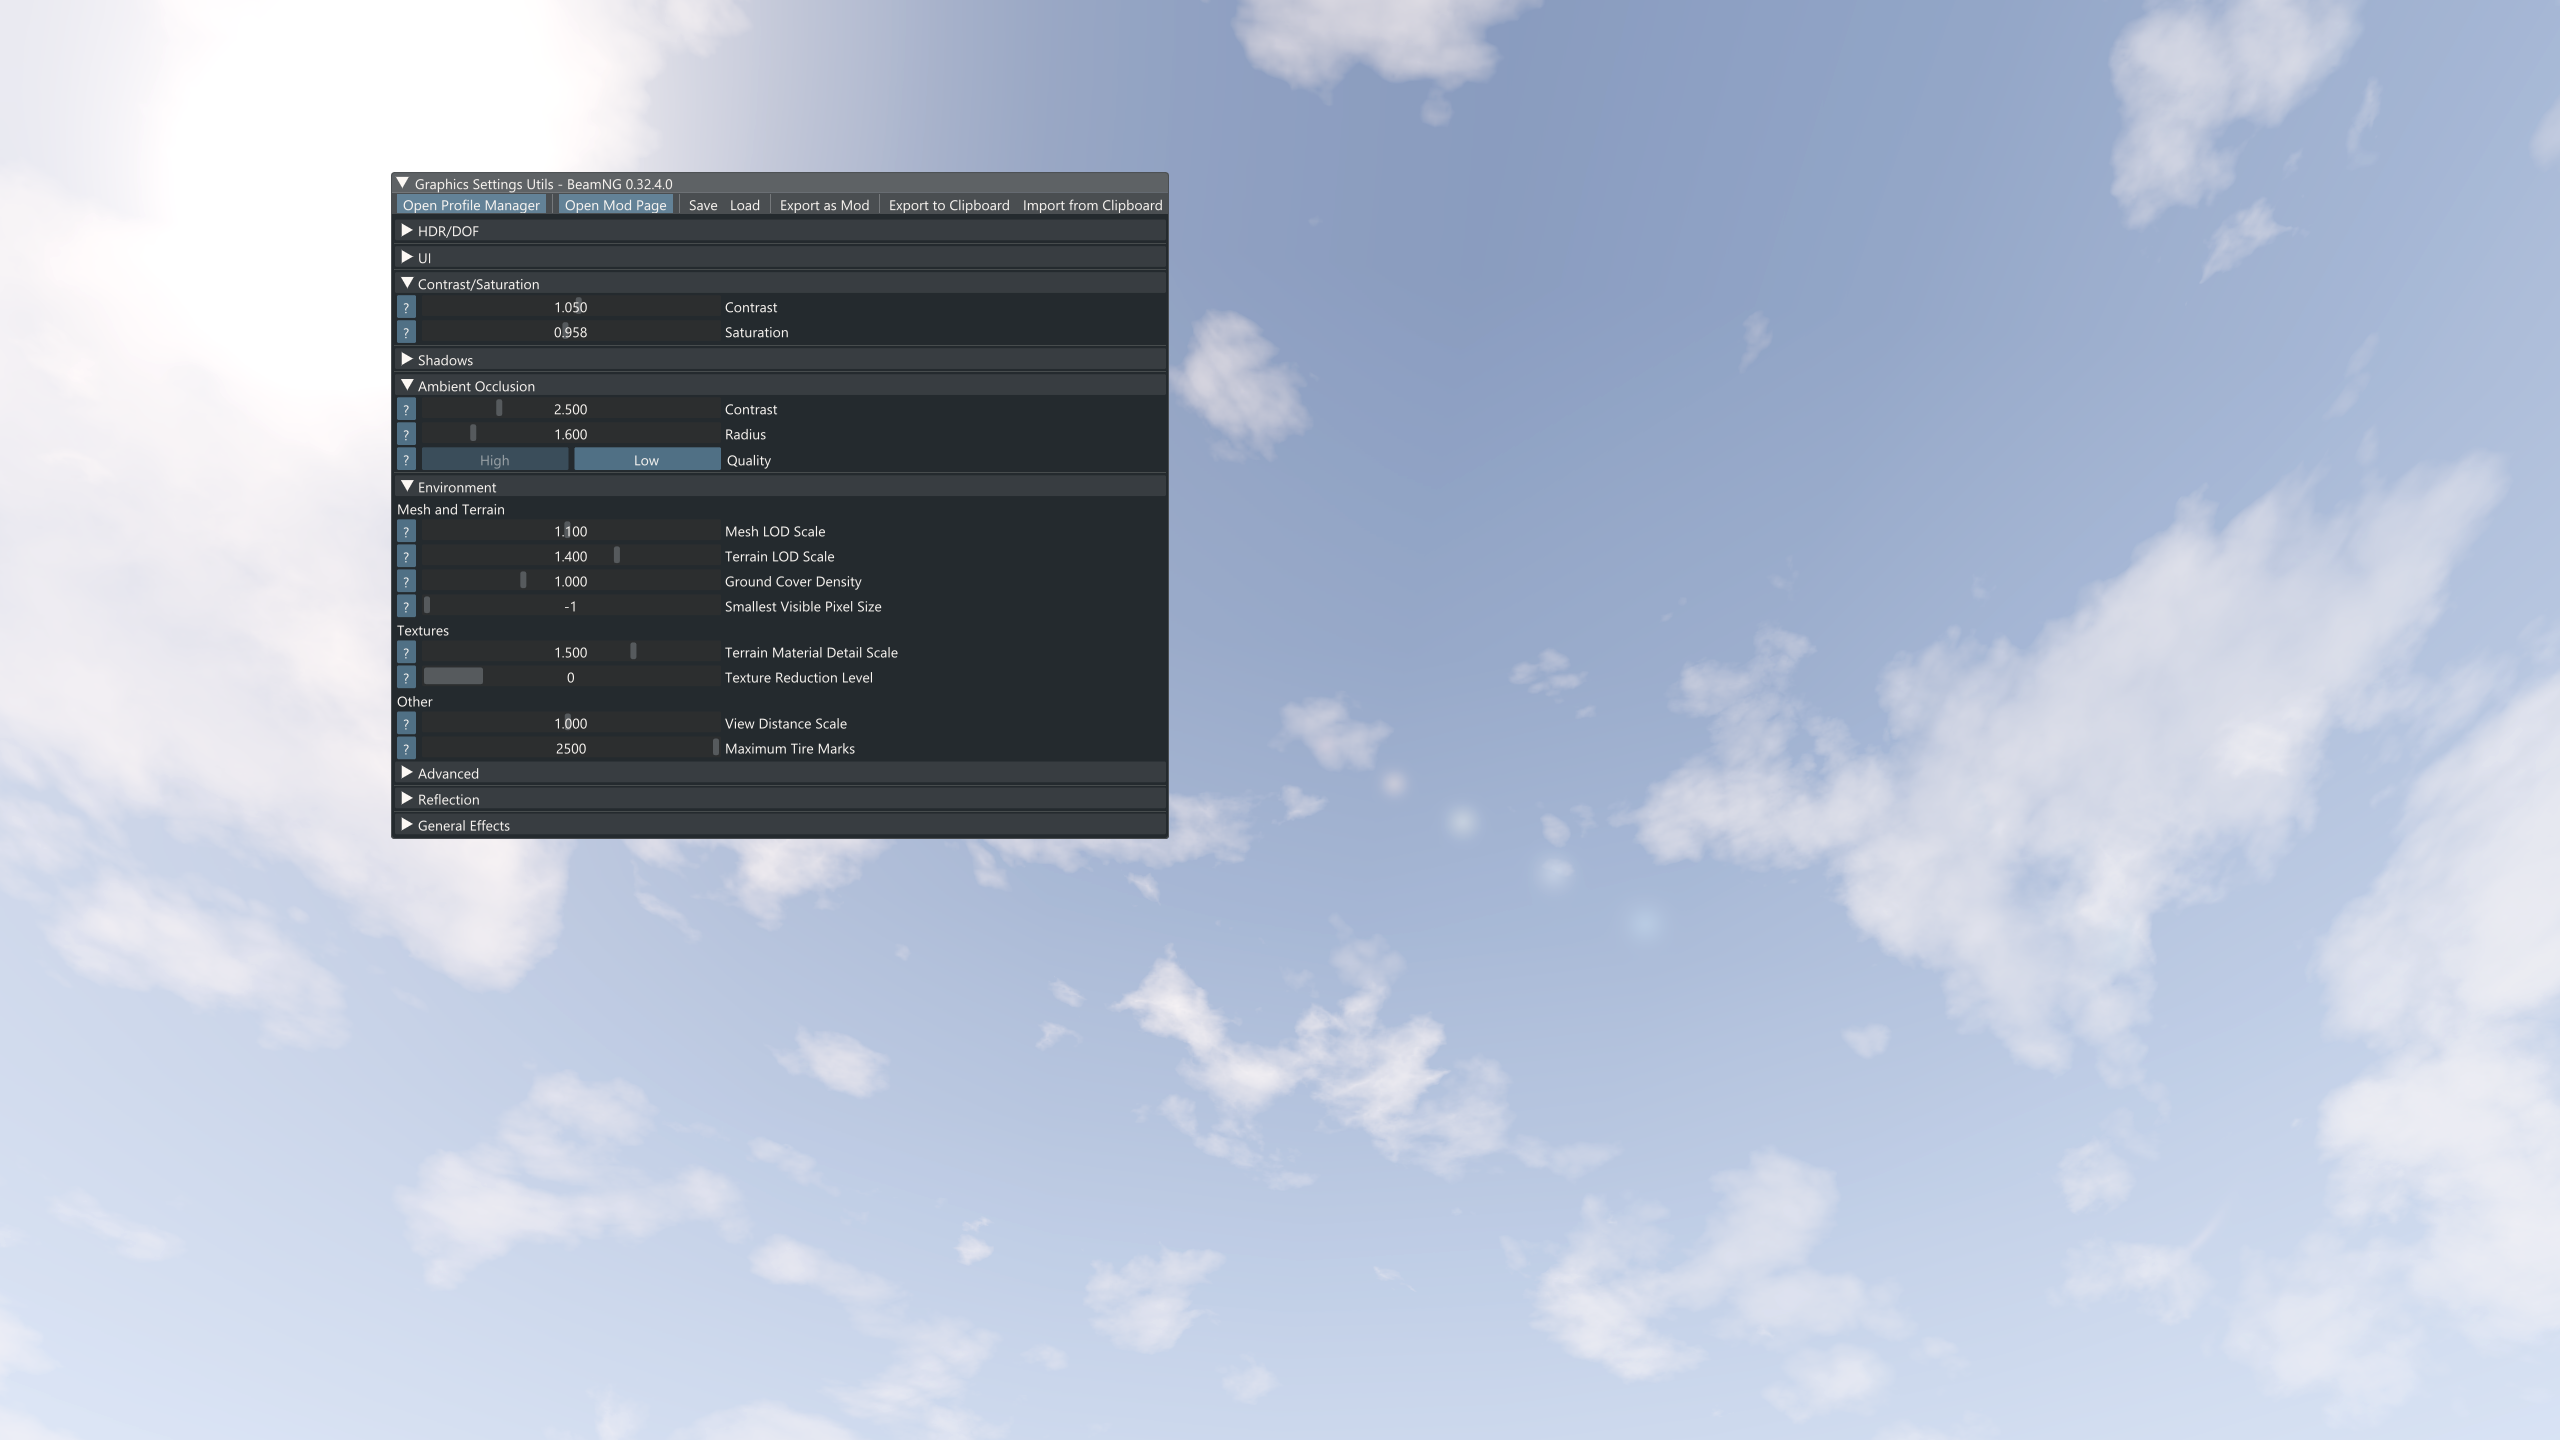The height and width of the screenshot is (1440, 2560).
Task: Set Ambient Occlusion Quality to High
Action: click(x=494, y=460)
